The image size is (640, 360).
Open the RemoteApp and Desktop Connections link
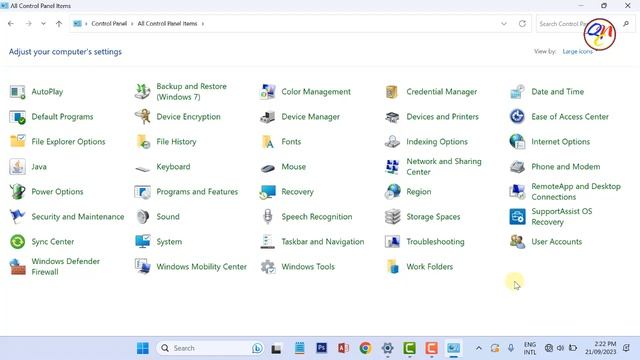click(576, 191)
